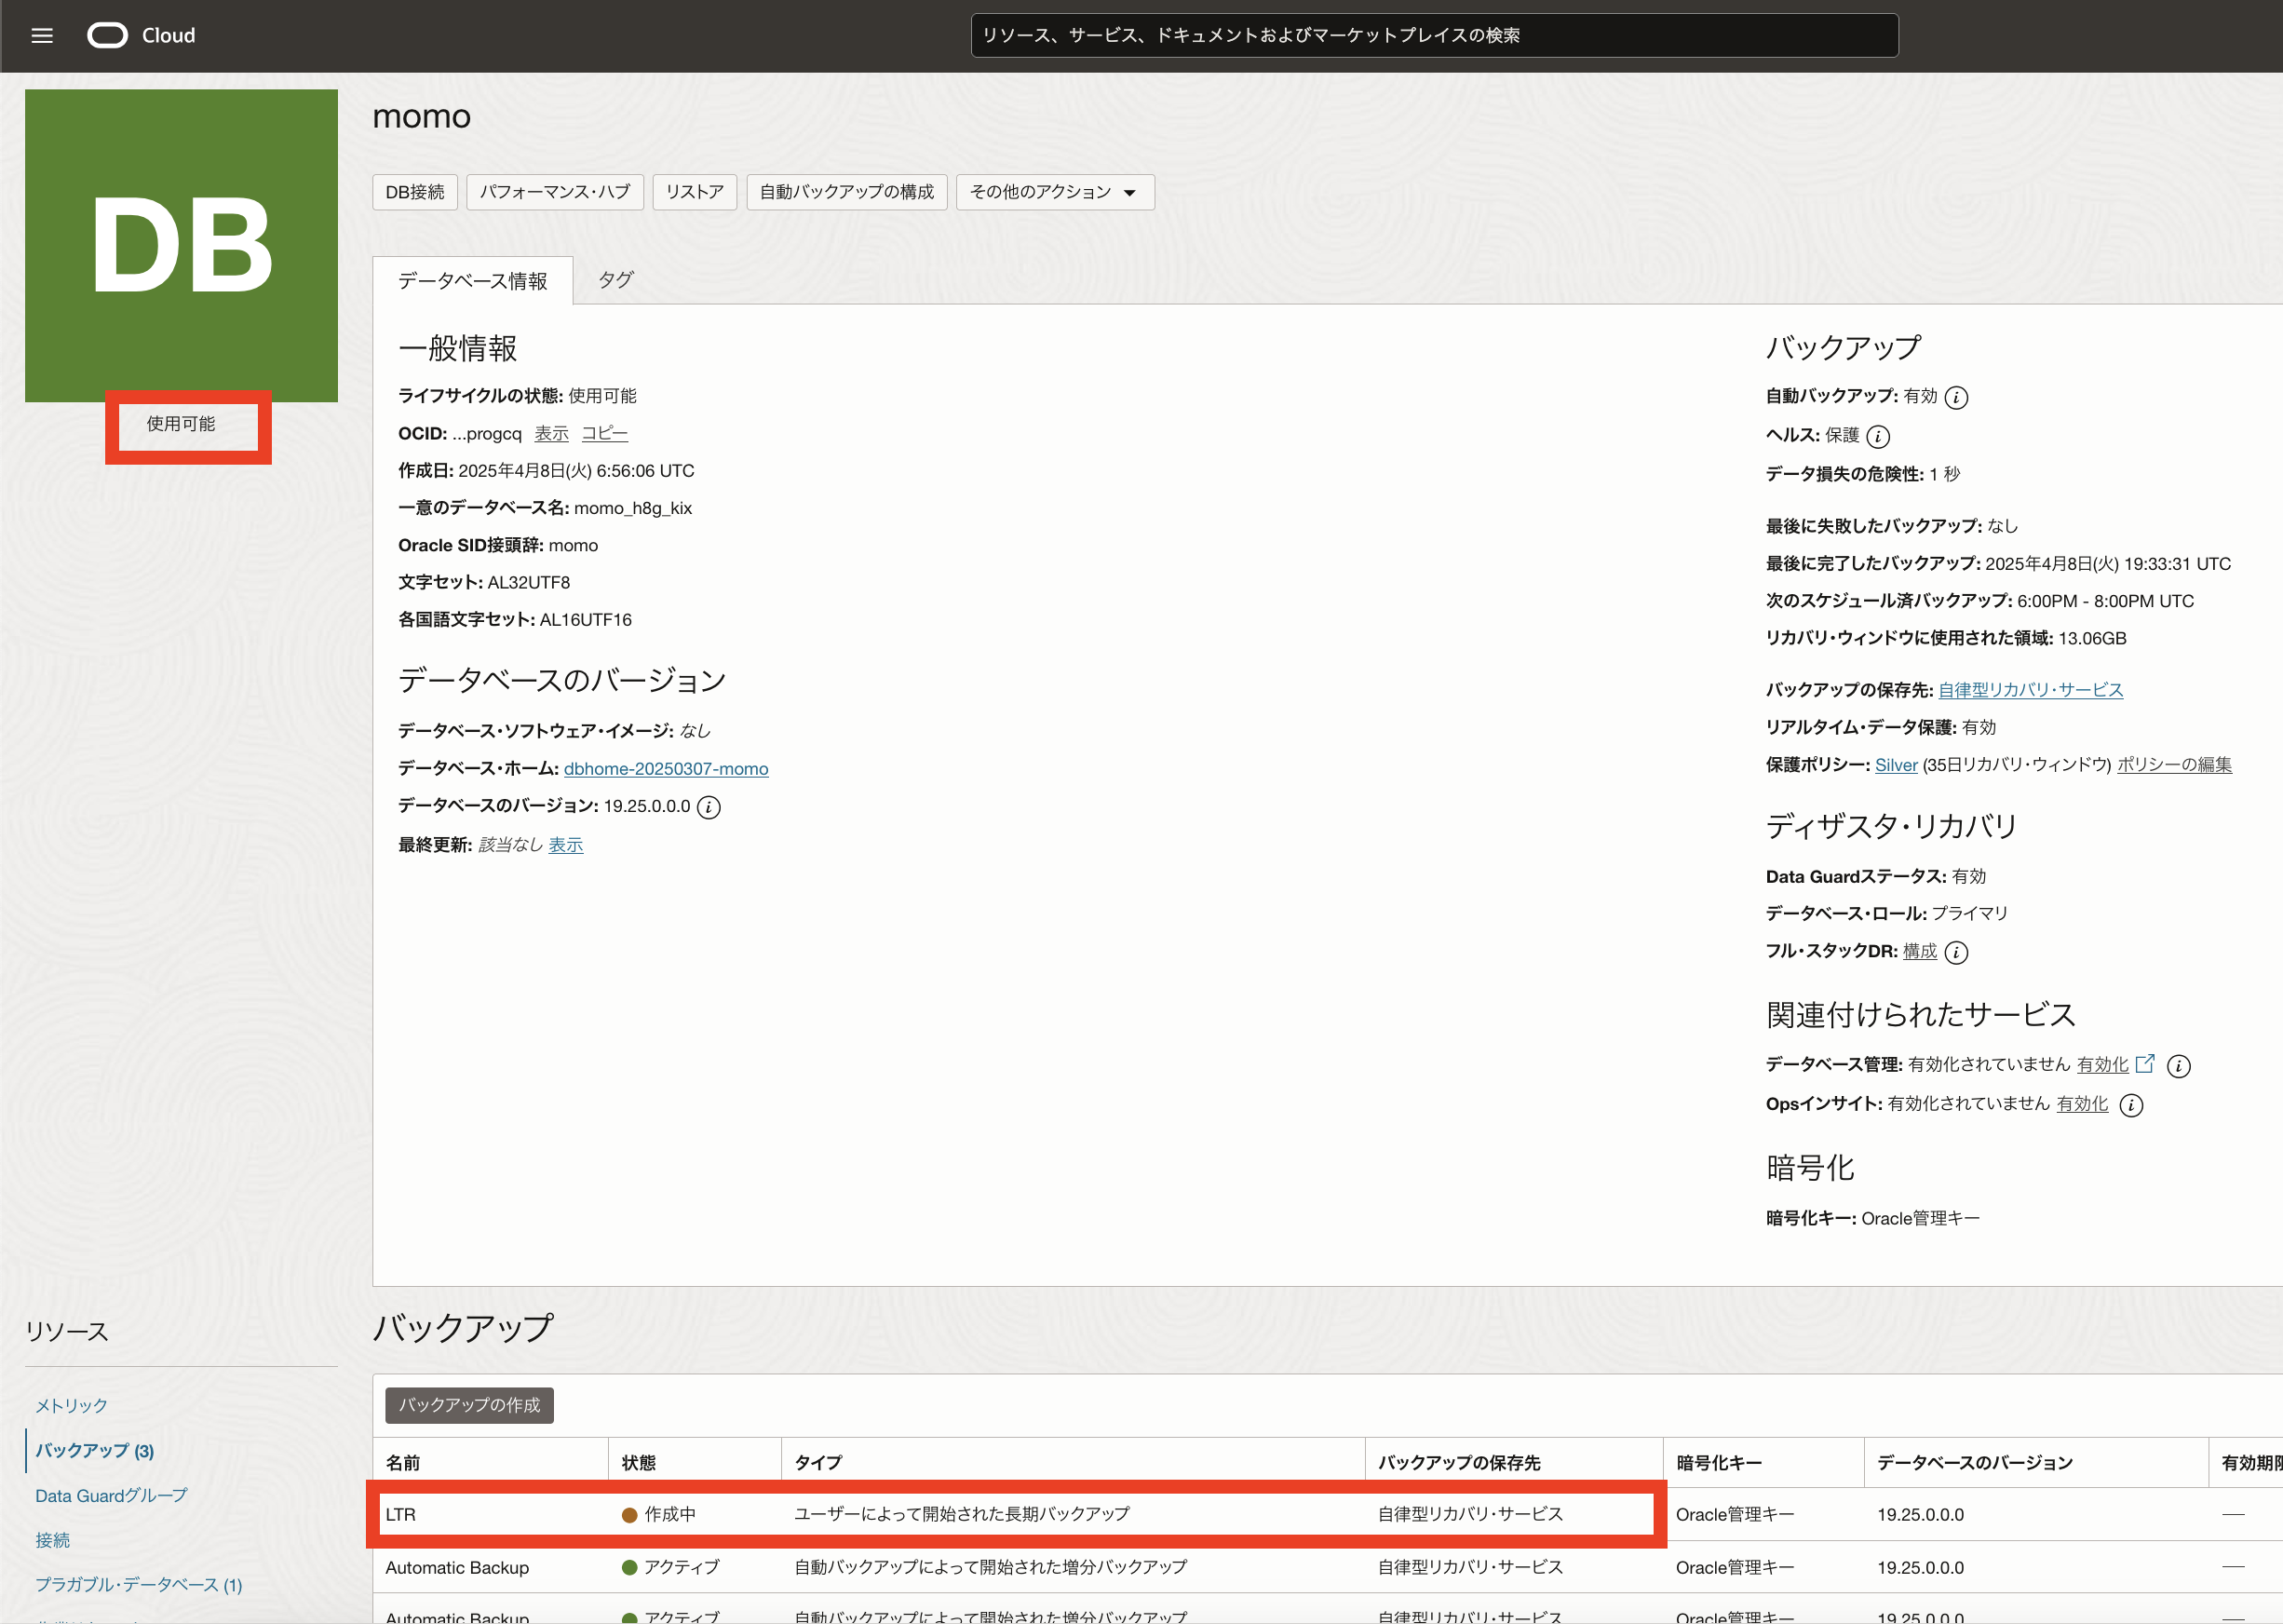
Task: Click 表示 link next to 最終更新
Action: pos(566,845)
